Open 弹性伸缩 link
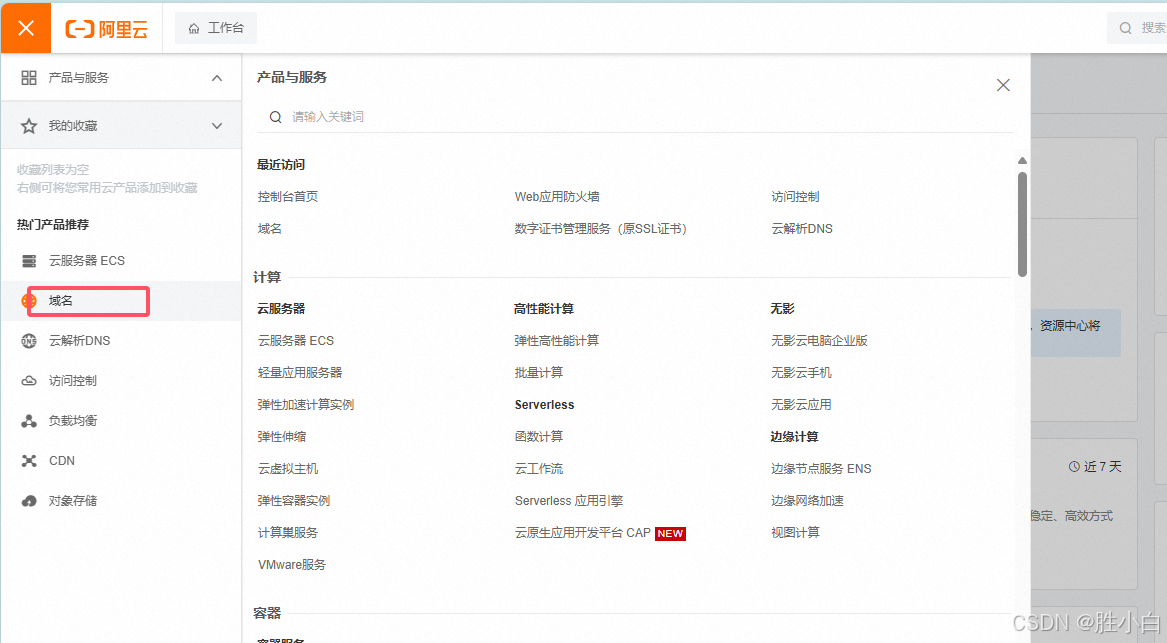This screenshot has height=643, width=1167. coord(282,437)
